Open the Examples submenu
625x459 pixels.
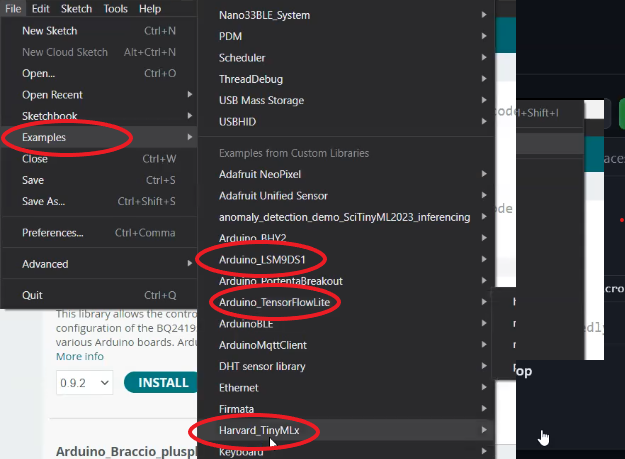click(x=99, y=137)
